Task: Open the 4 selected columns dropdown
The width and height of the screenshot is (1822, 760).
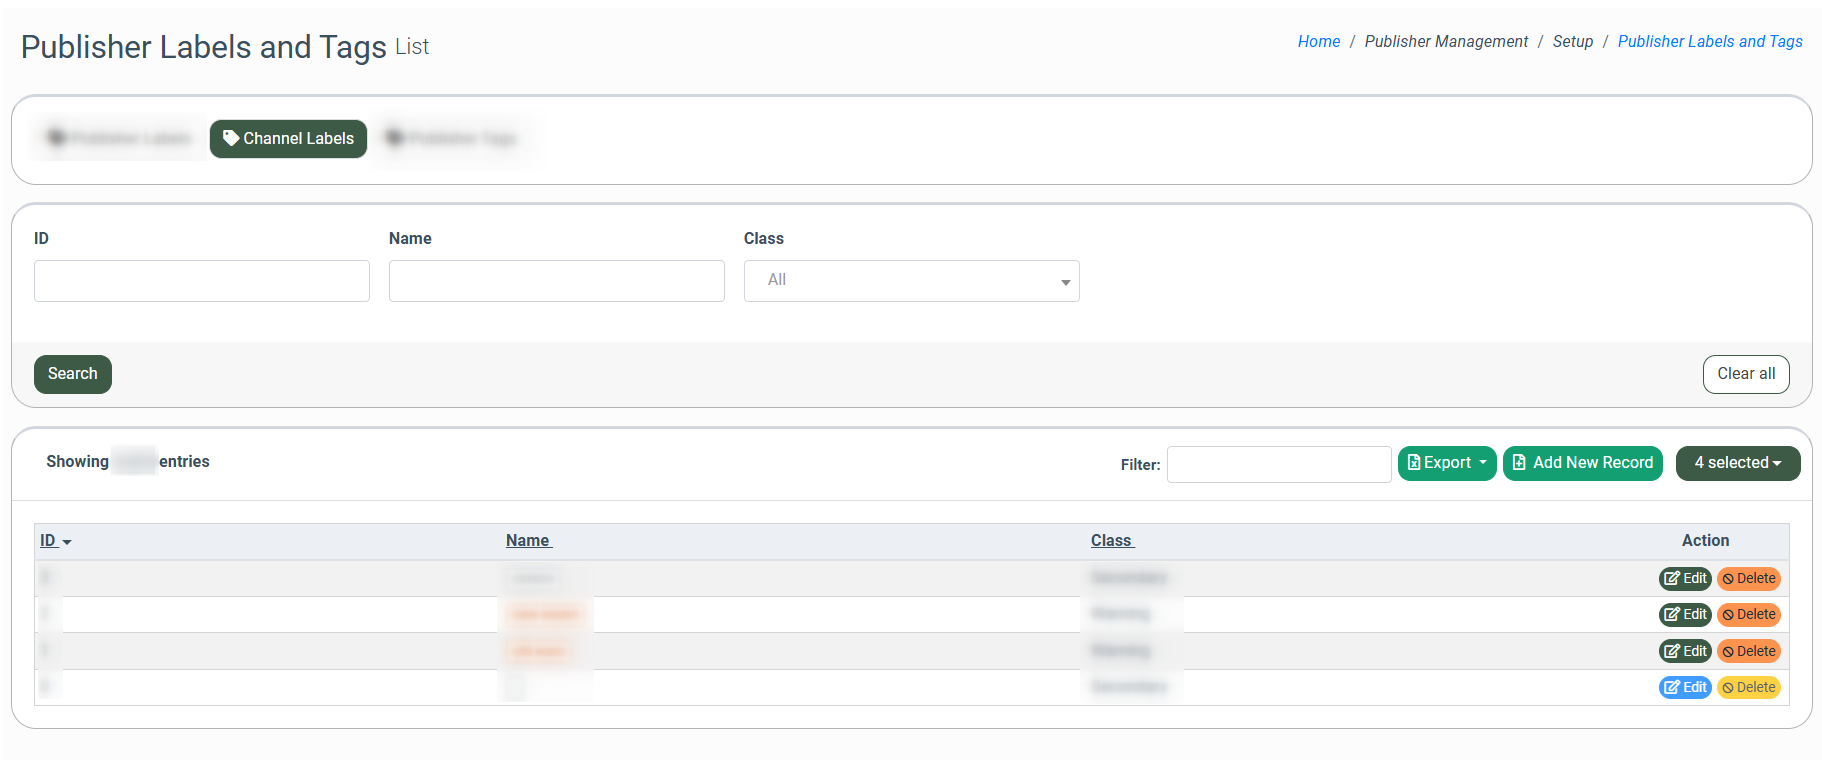Action: [x=1737, y=463]
